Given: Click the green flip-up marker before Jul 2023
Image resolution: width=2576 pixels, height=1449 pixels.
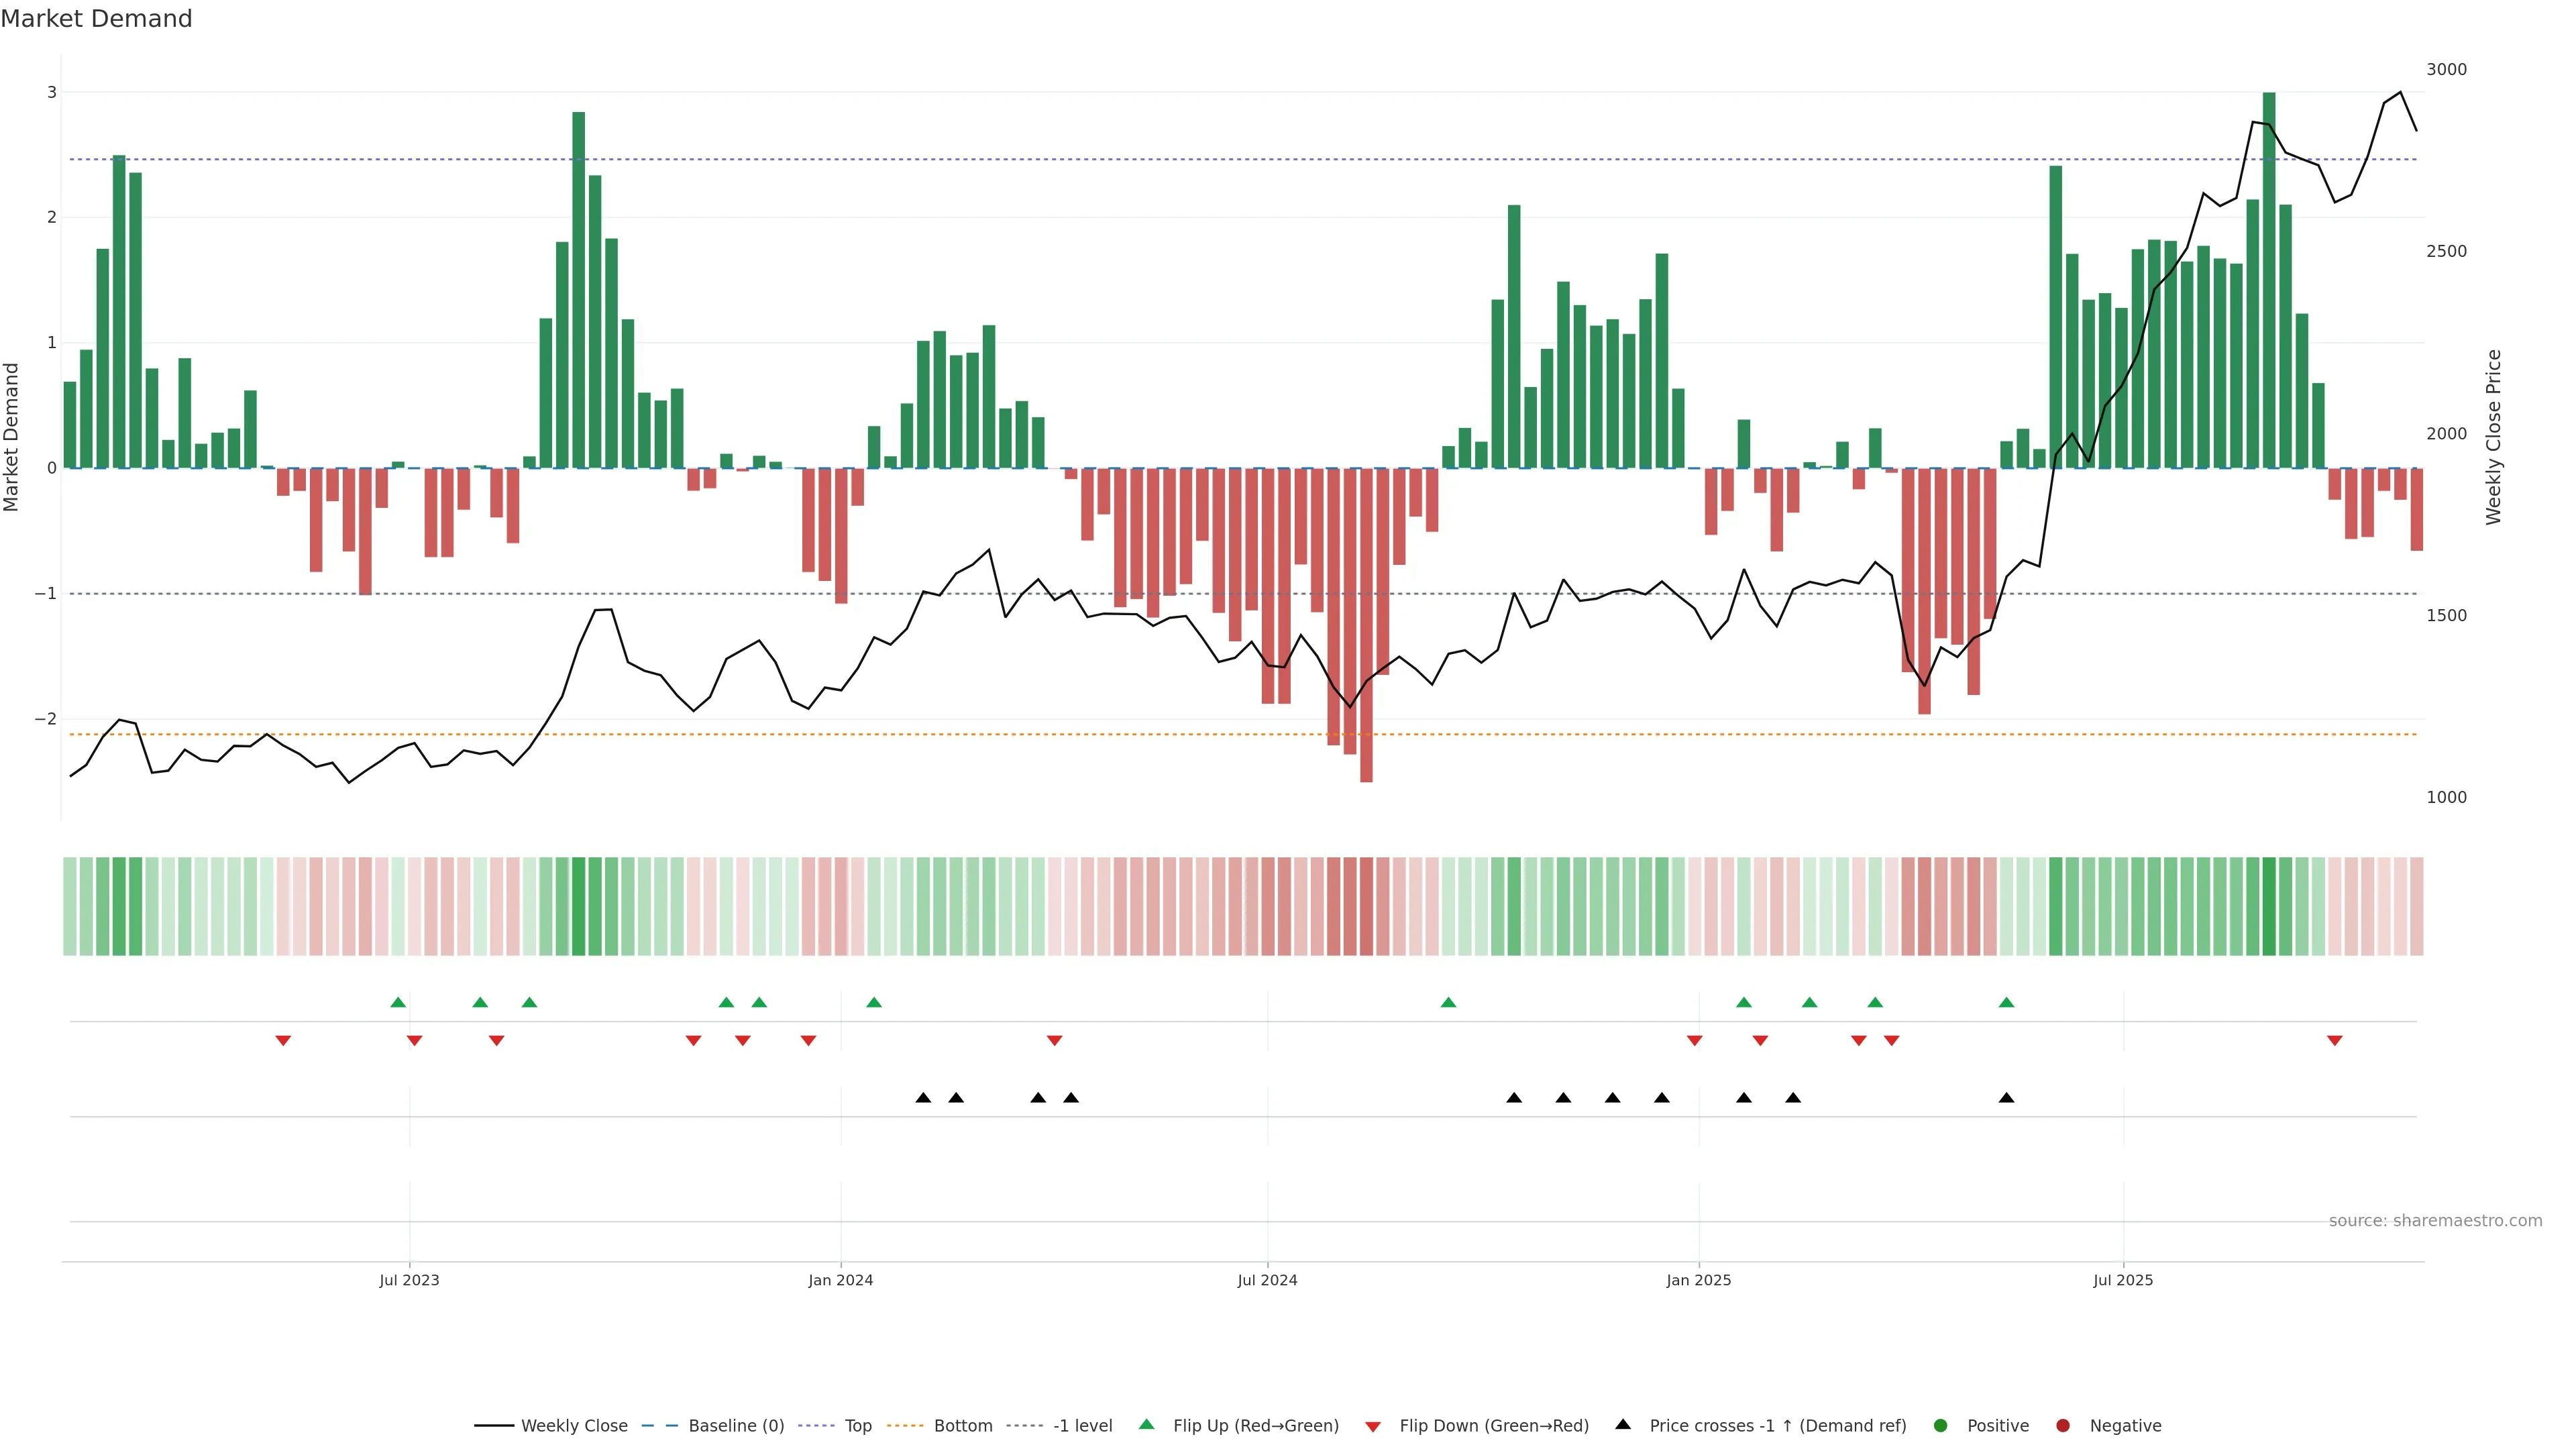Looking at the screenshot, I should [x=398, y=1002].
